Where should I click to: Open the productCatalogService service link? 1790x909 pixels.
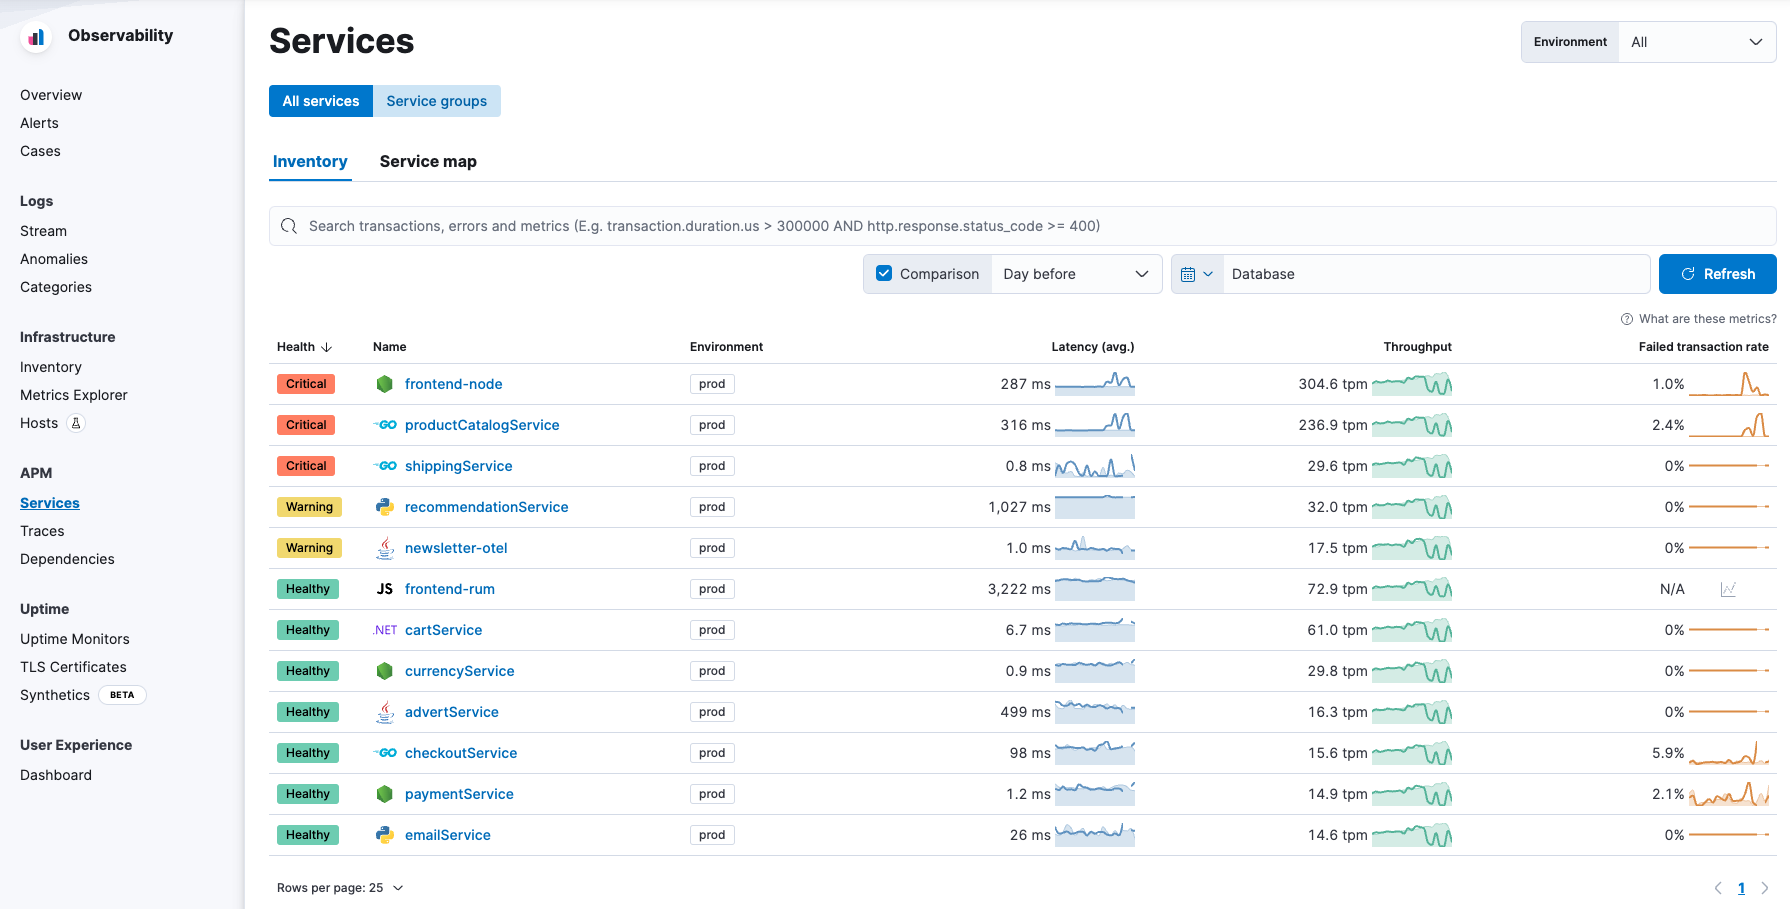pyautogui.click(x=482, y=425)
